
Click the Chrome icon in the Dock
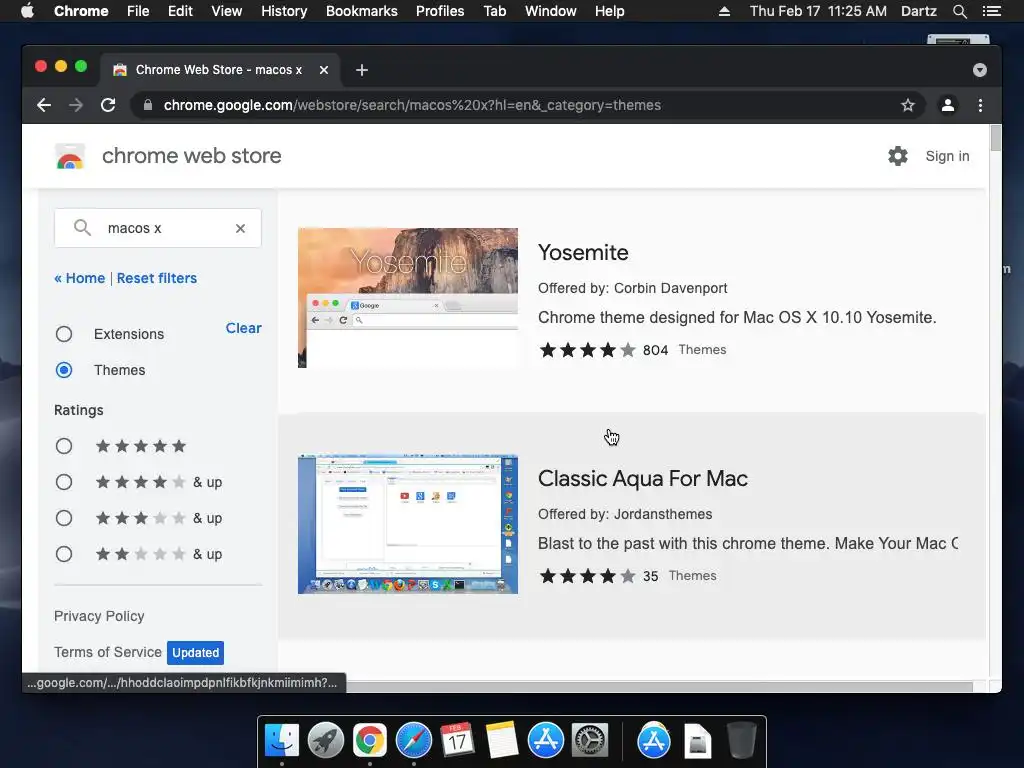click(370, 741)
